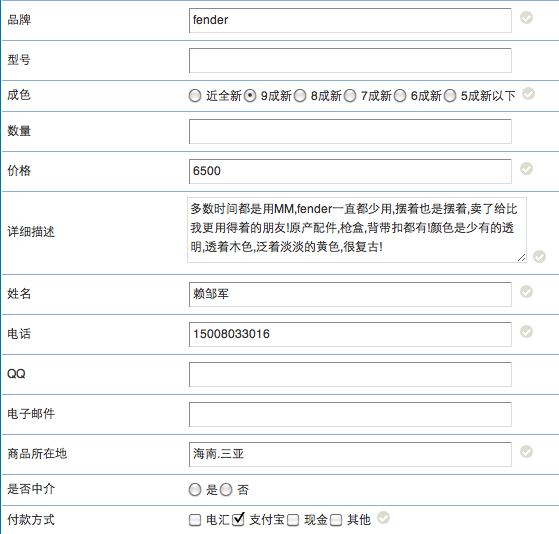This screenshot has width=559, height=534.
Task: Grab the 详细描述 textarea resize handle
Action: pyautogui.click(x=522, y=257)
